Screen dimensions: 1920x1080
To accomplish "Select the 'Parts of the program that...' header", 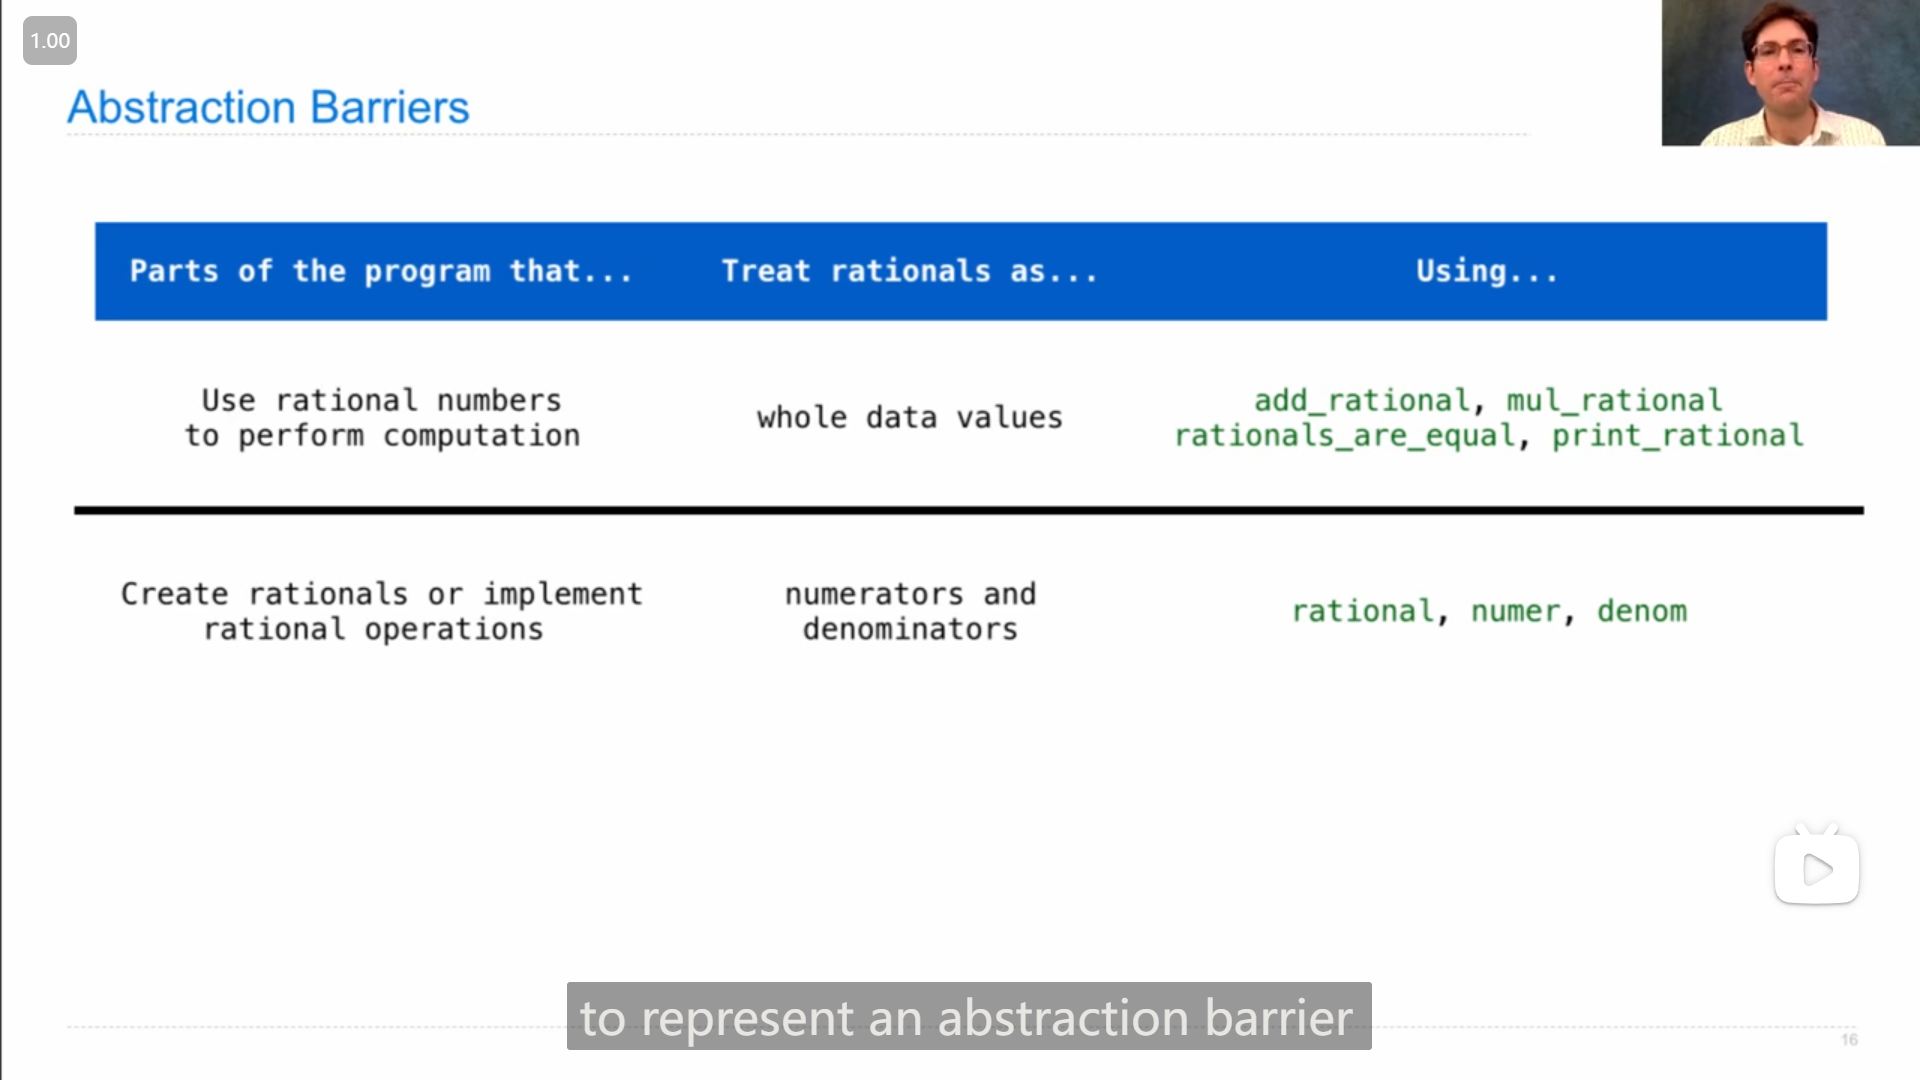I will click(x=381, y=271).
